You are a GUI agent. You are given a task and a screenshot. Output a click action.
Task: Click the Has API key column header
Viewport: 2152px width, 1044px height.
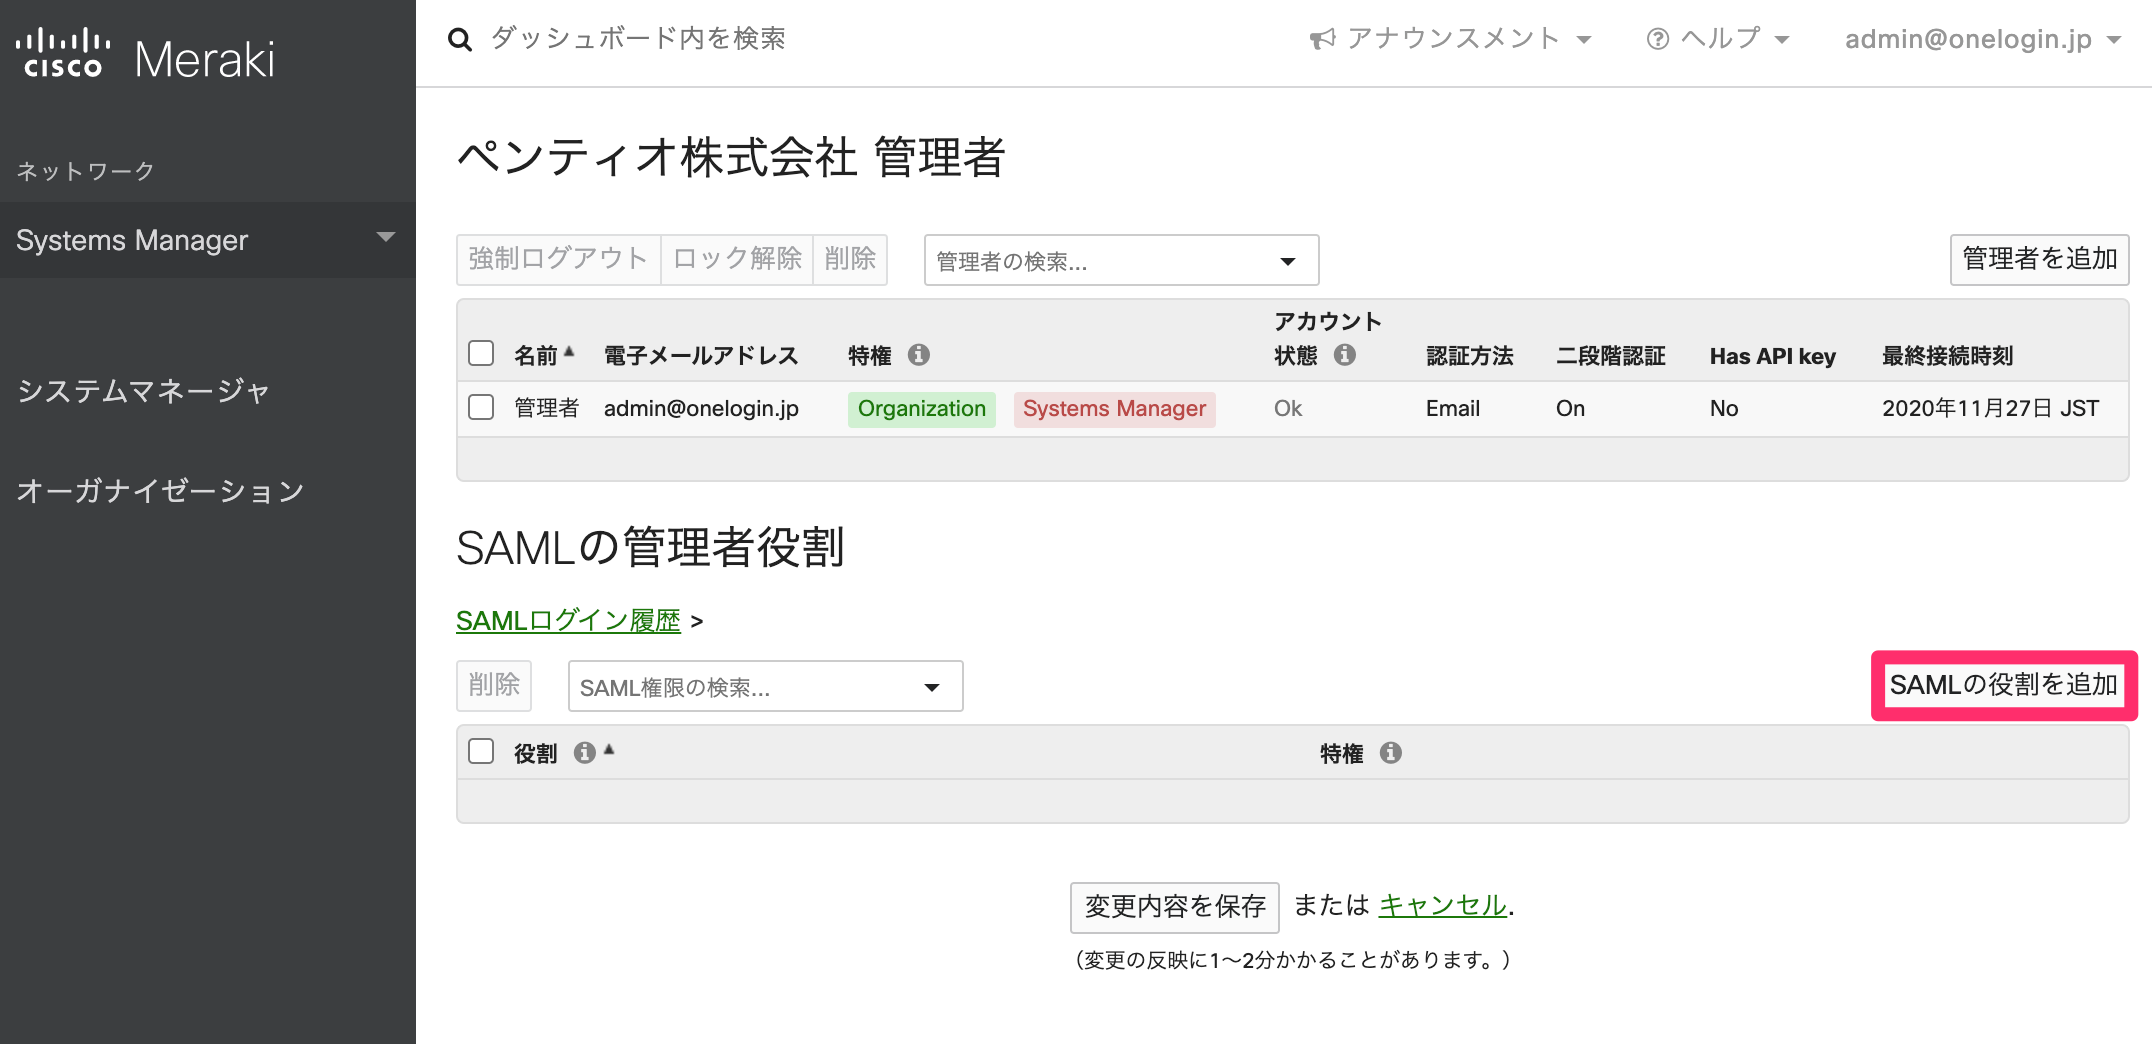(1773, 355)
